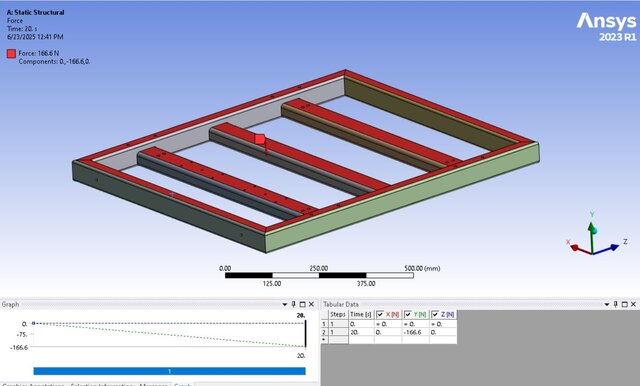This screenshot has height=386, width=640.
Task: Set isometric view via cyan triad ball
Action: tap(595, 231)
